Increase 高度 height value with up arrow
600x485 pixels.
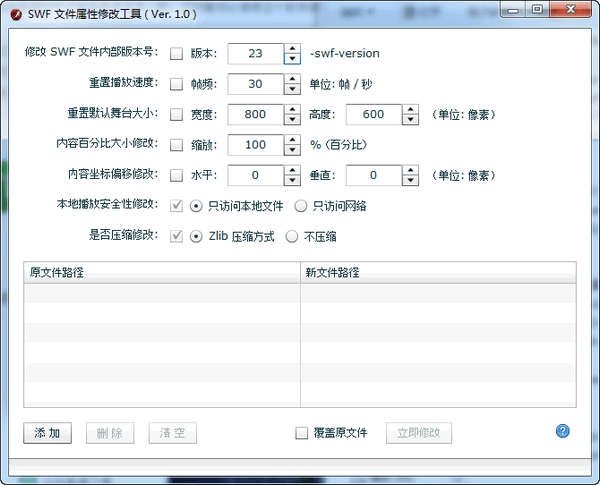tap(410, 109)
